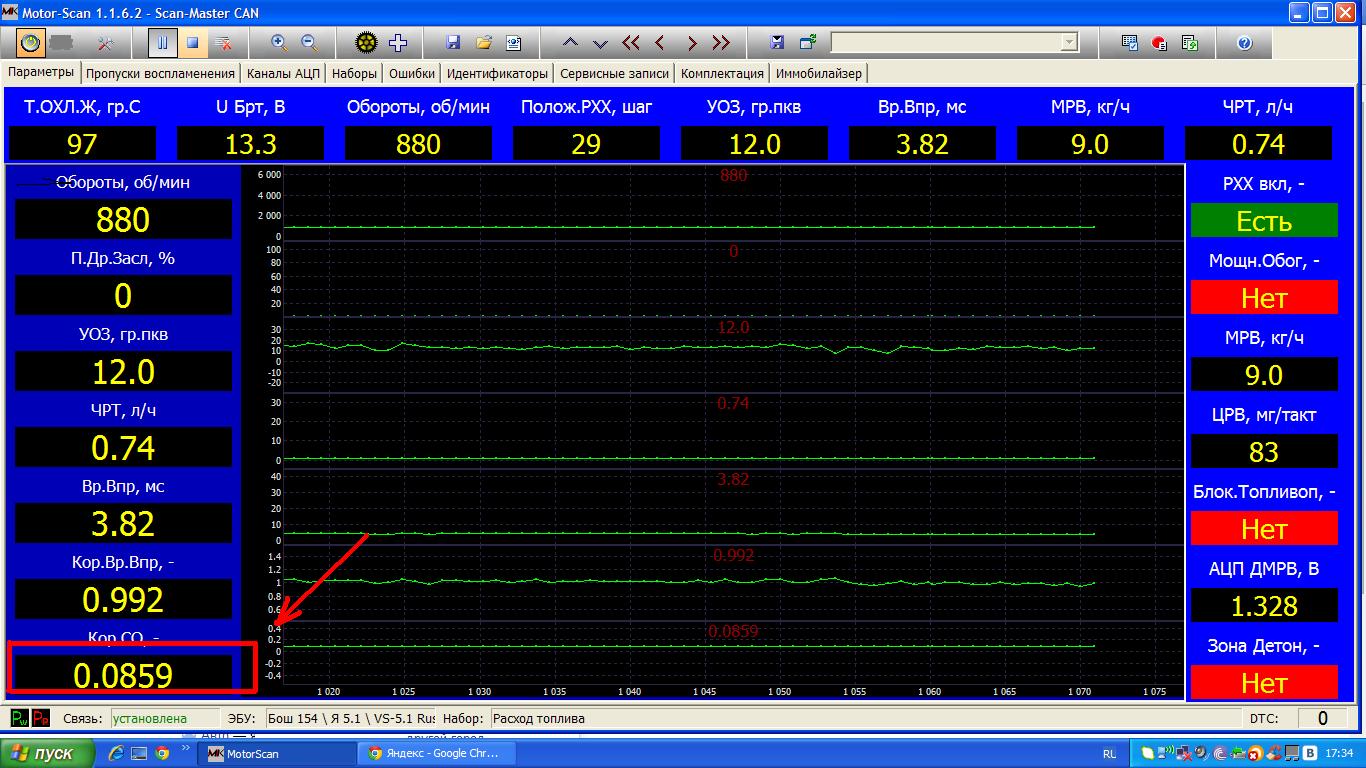Open the help question mark icon

pos(1245,43)
